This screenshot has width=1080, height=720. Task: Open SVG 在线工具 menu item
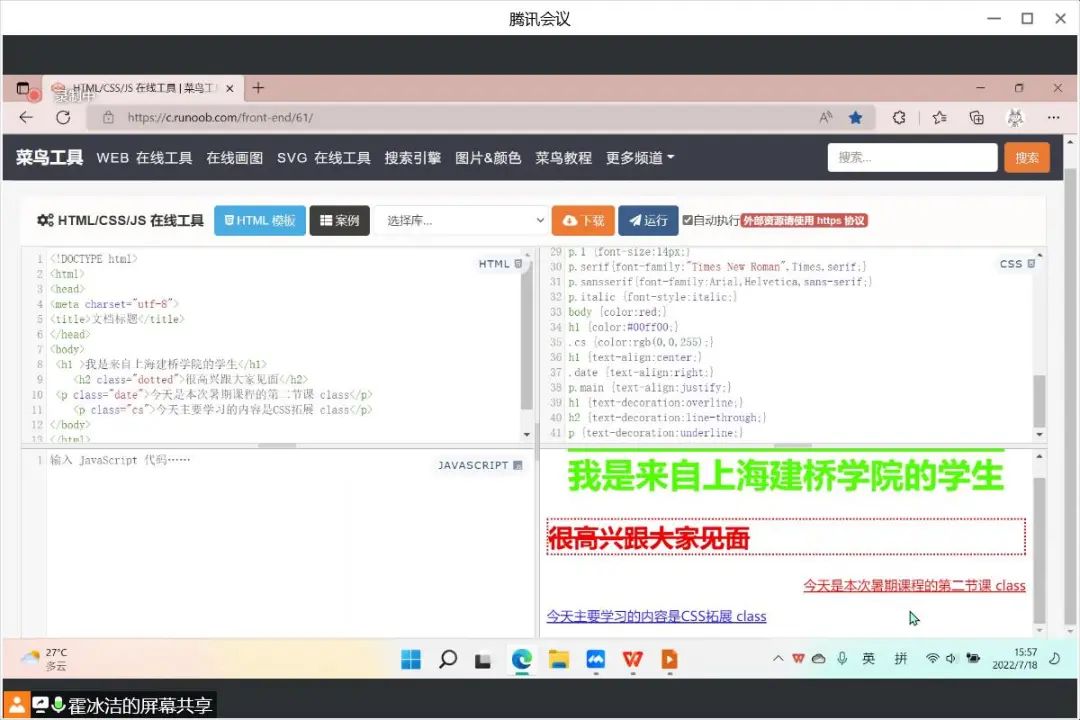(x=324, y=158)
